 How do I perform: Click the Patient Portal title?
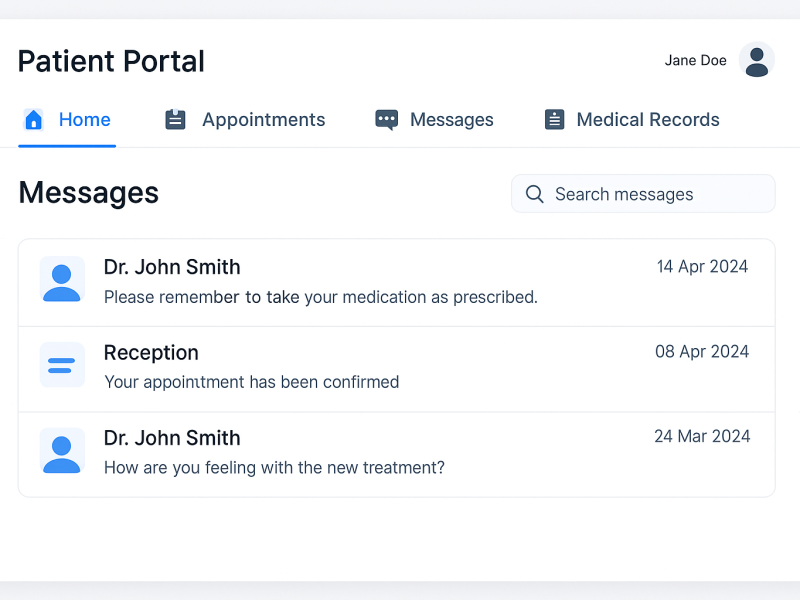point(111,61)
